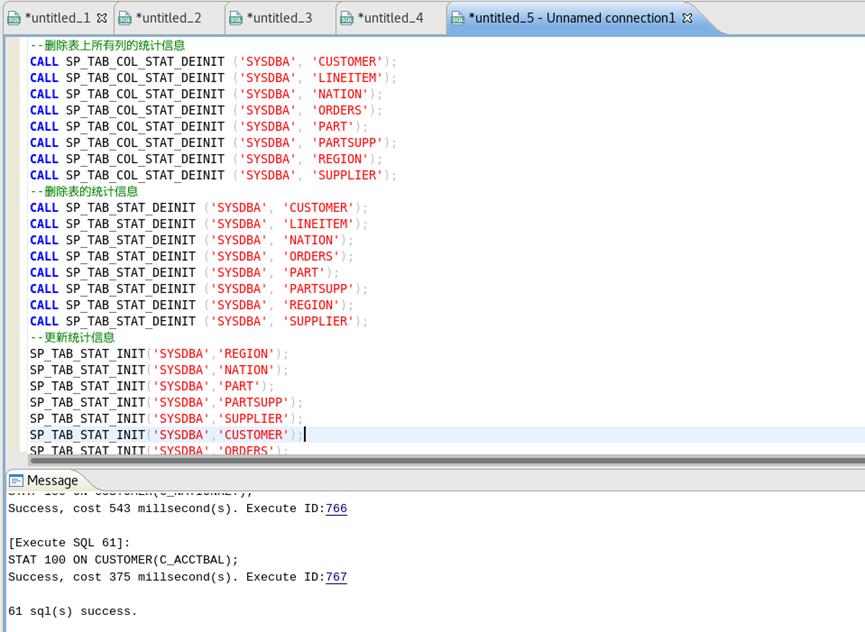Click the SP_TAB_COL_STAT_DEINIT 'LINEITEM' line
Screen dimensions: 865x632
(213, 78)
